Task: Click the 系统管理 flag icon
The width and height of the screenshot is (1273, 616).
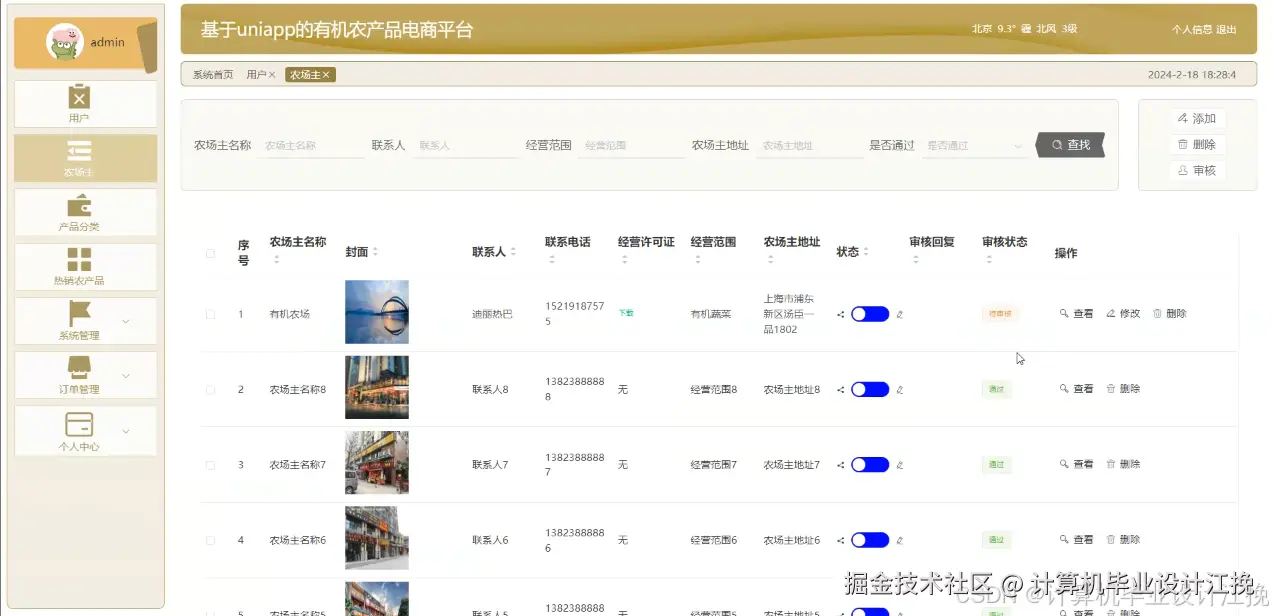Action: point(79,314)
